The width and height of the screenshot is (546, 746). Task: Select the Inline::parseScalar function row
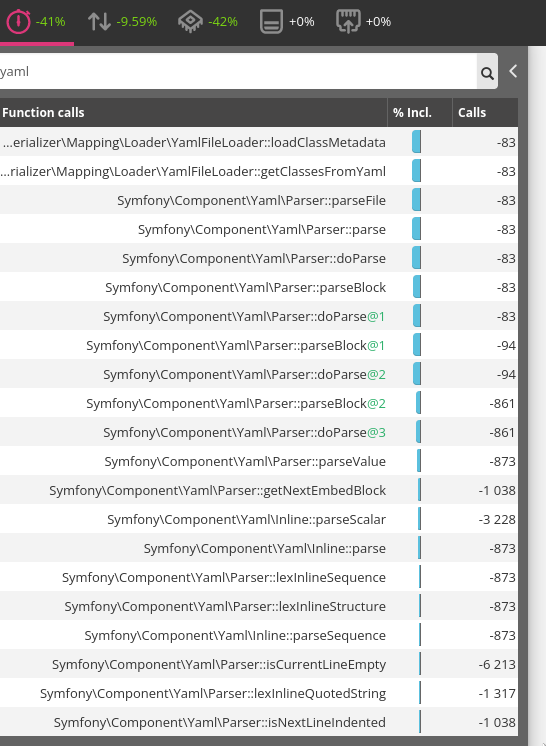(259, 519)
